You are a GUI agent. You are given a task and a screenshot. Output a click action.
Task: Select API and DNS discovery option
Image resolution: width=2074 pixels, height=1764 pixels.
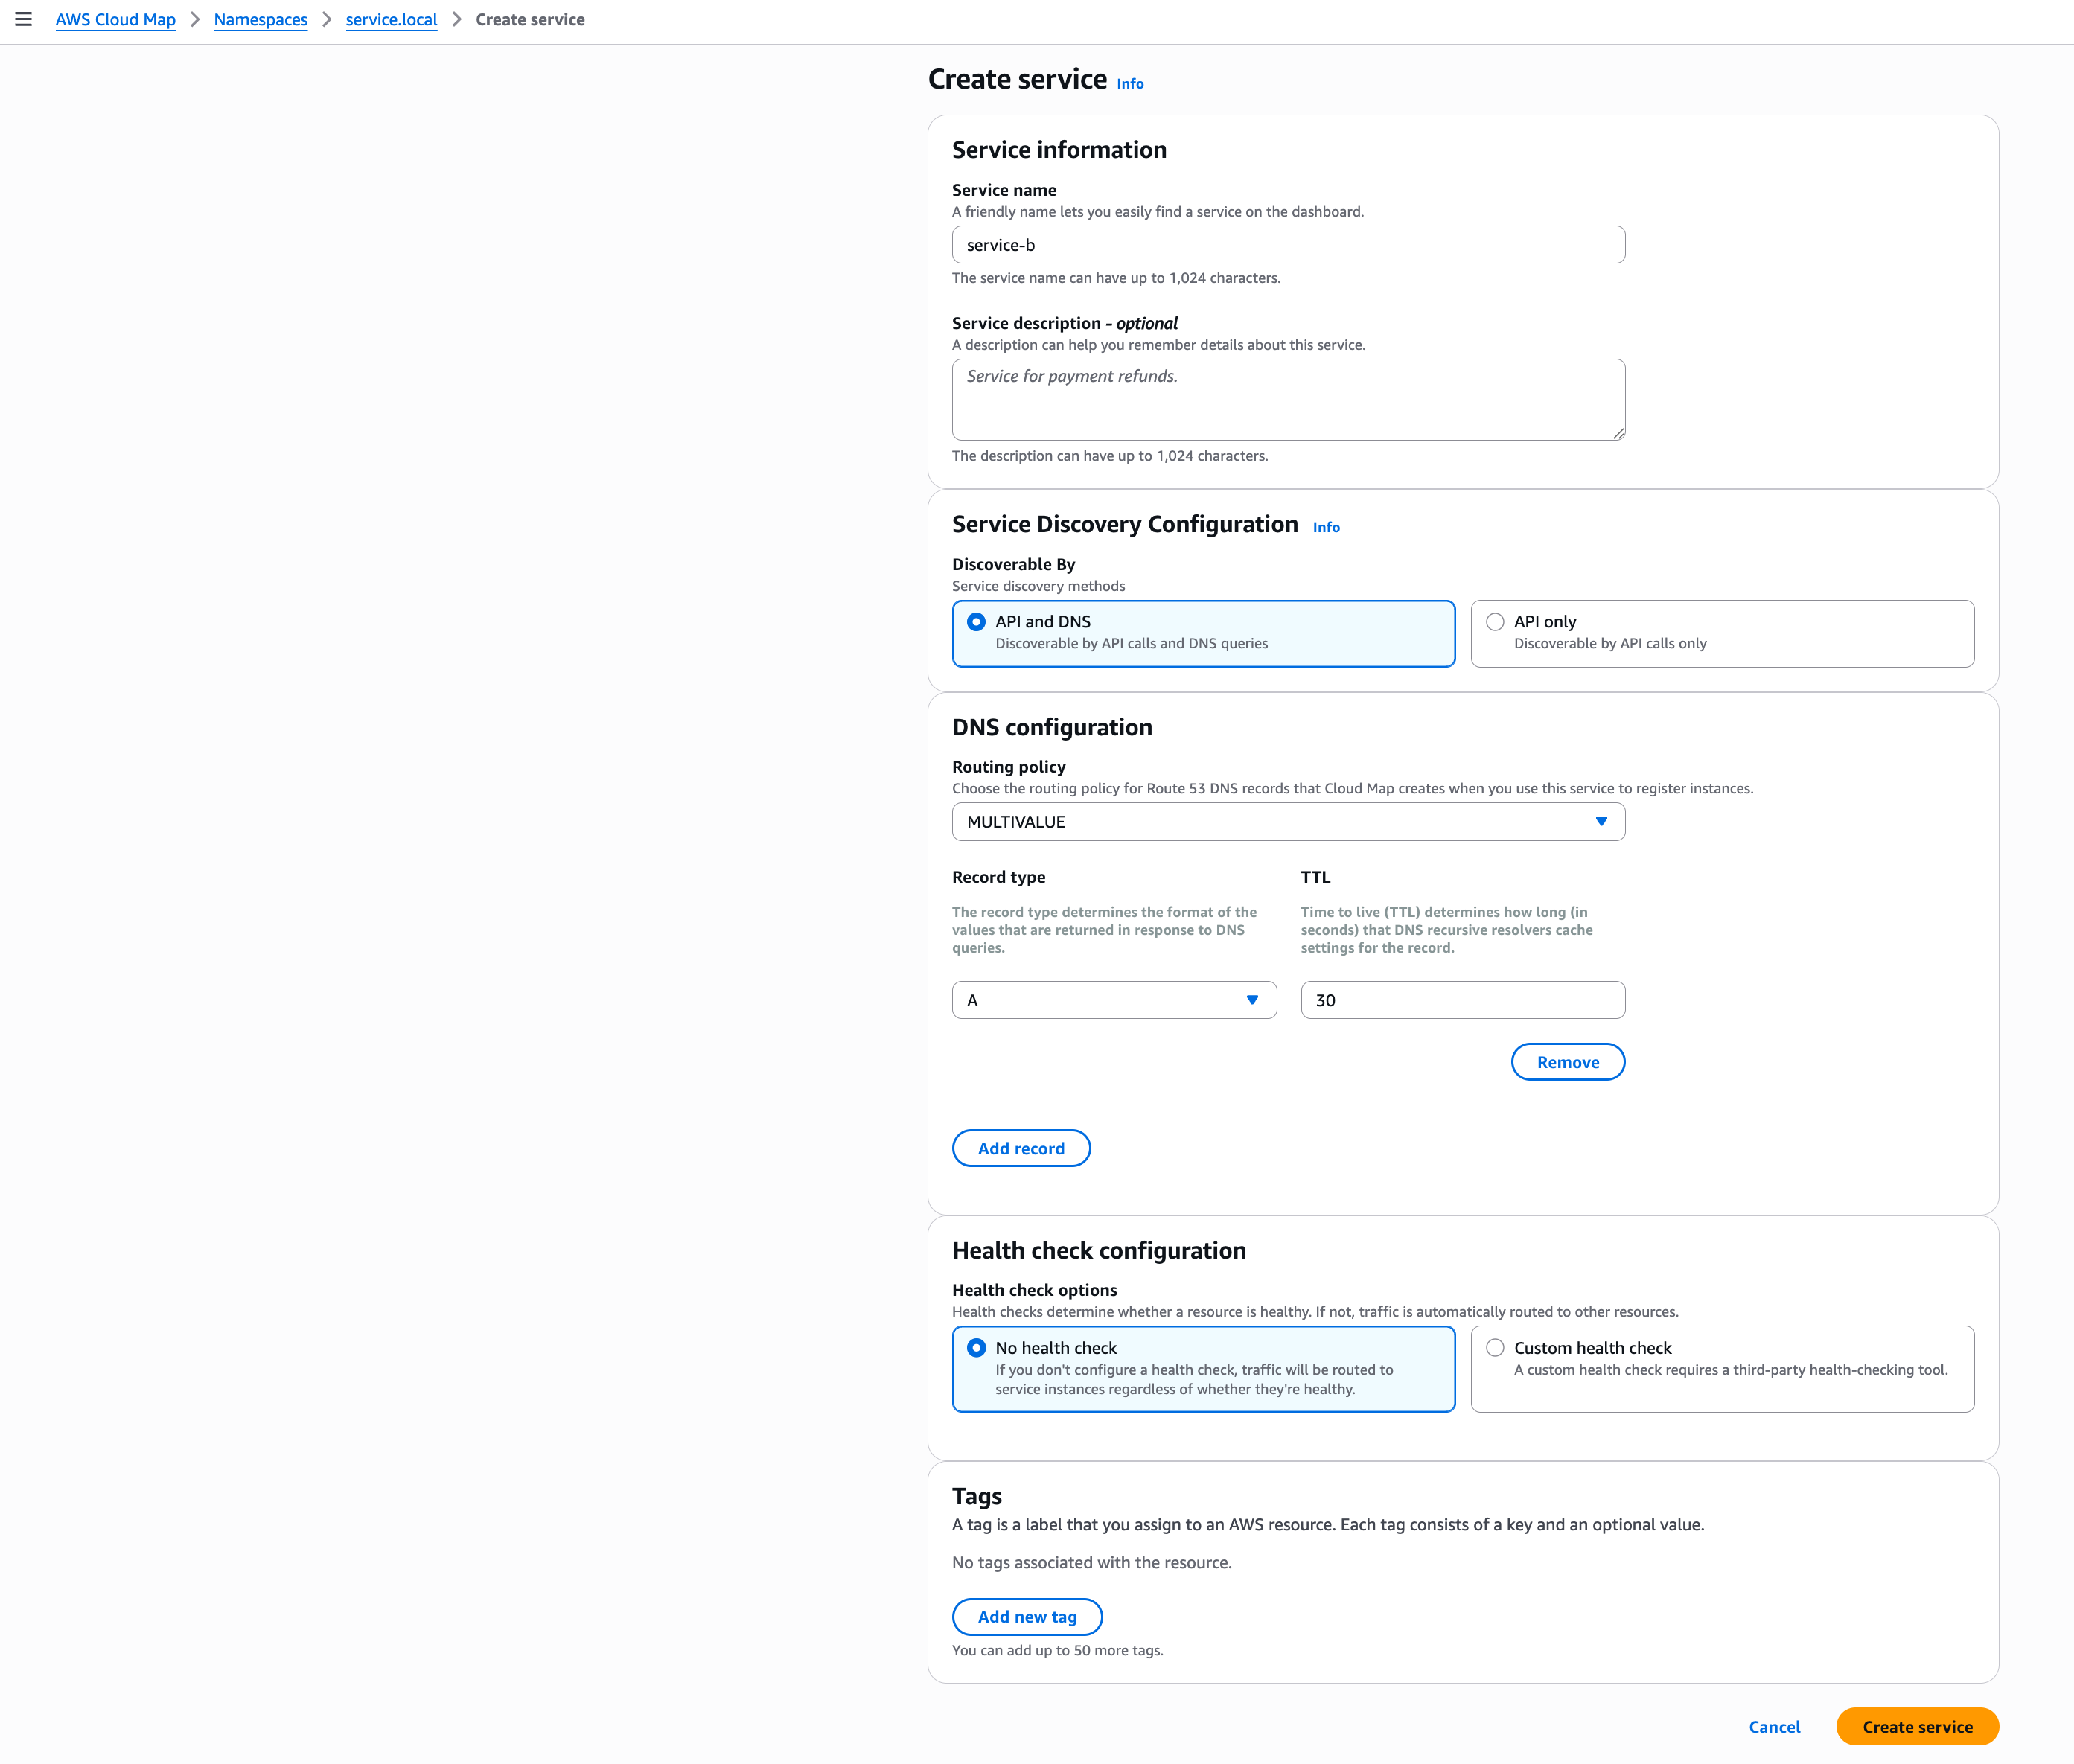tap(976, 622)
